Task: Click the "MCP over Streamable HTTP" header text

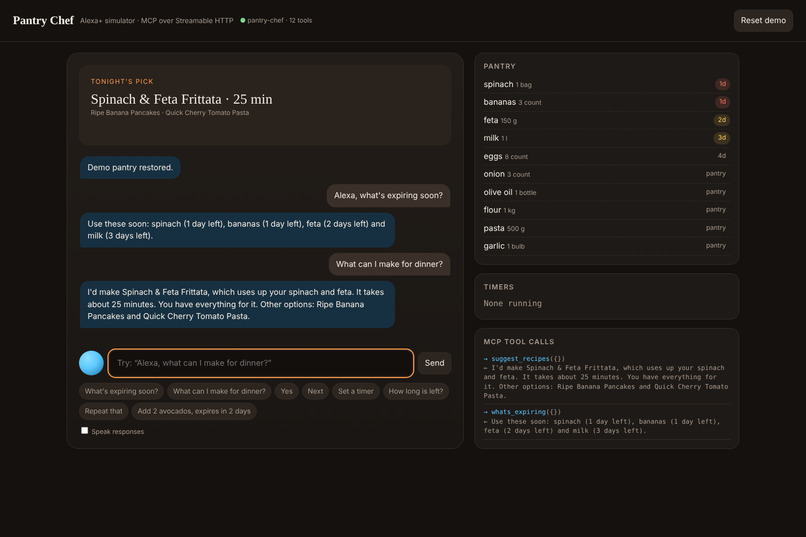Action: coord(187,21)
